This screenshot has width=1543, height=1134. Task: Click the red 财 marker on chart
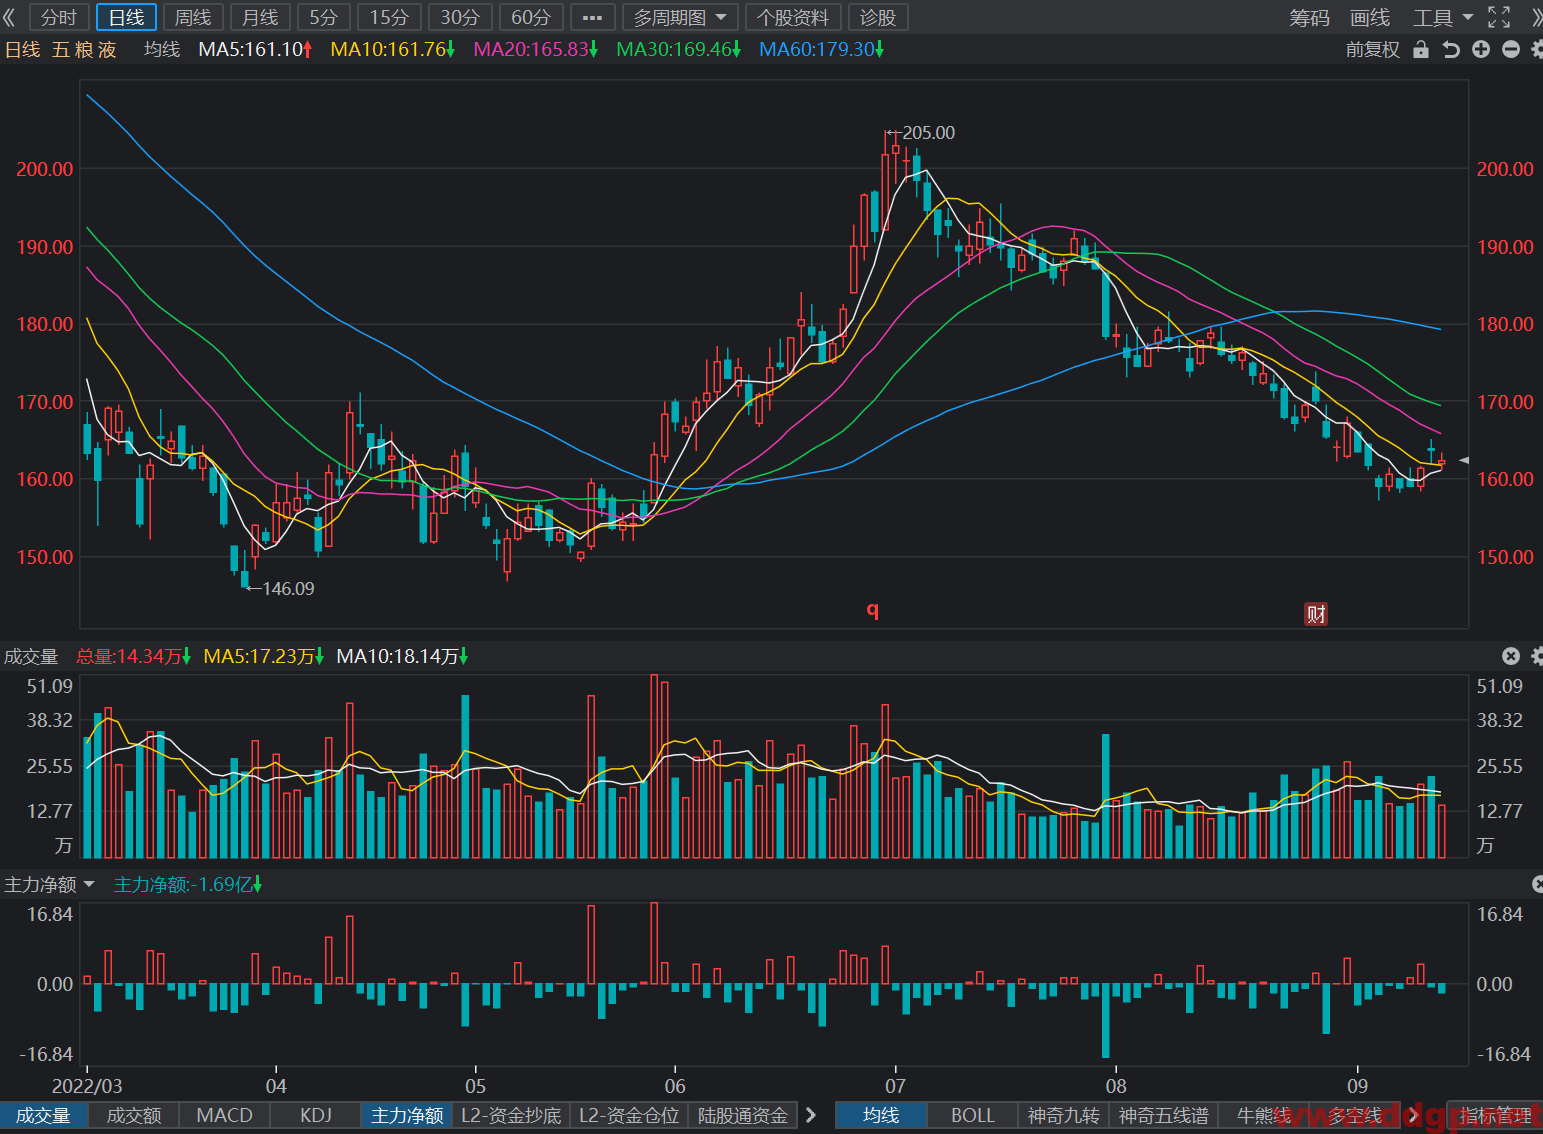pyautogui.click(x=1316, y=614)
